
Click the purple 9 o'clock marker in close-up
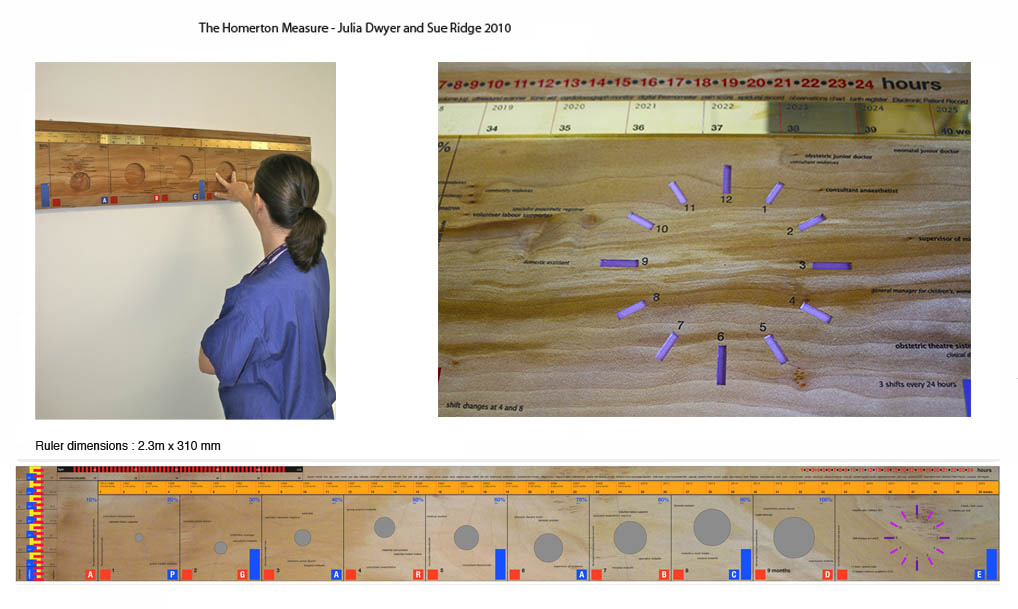tap(620, 263)
